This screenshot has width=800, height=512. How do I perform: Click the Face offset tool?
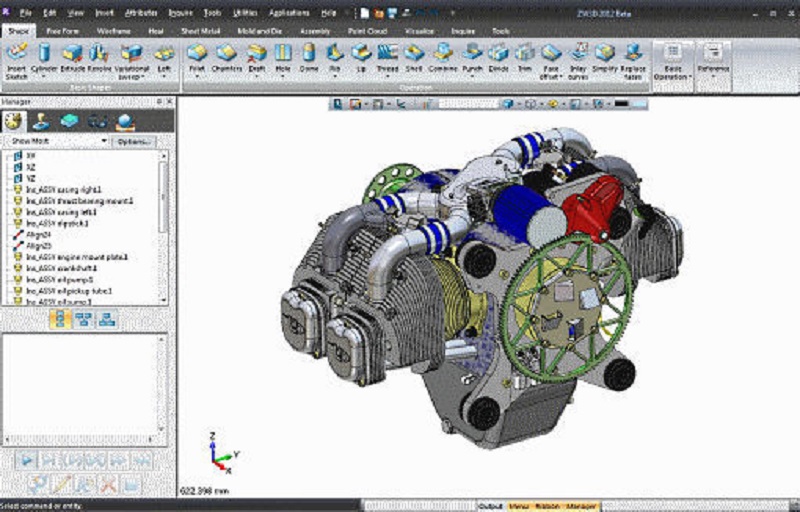click(551, 61)
